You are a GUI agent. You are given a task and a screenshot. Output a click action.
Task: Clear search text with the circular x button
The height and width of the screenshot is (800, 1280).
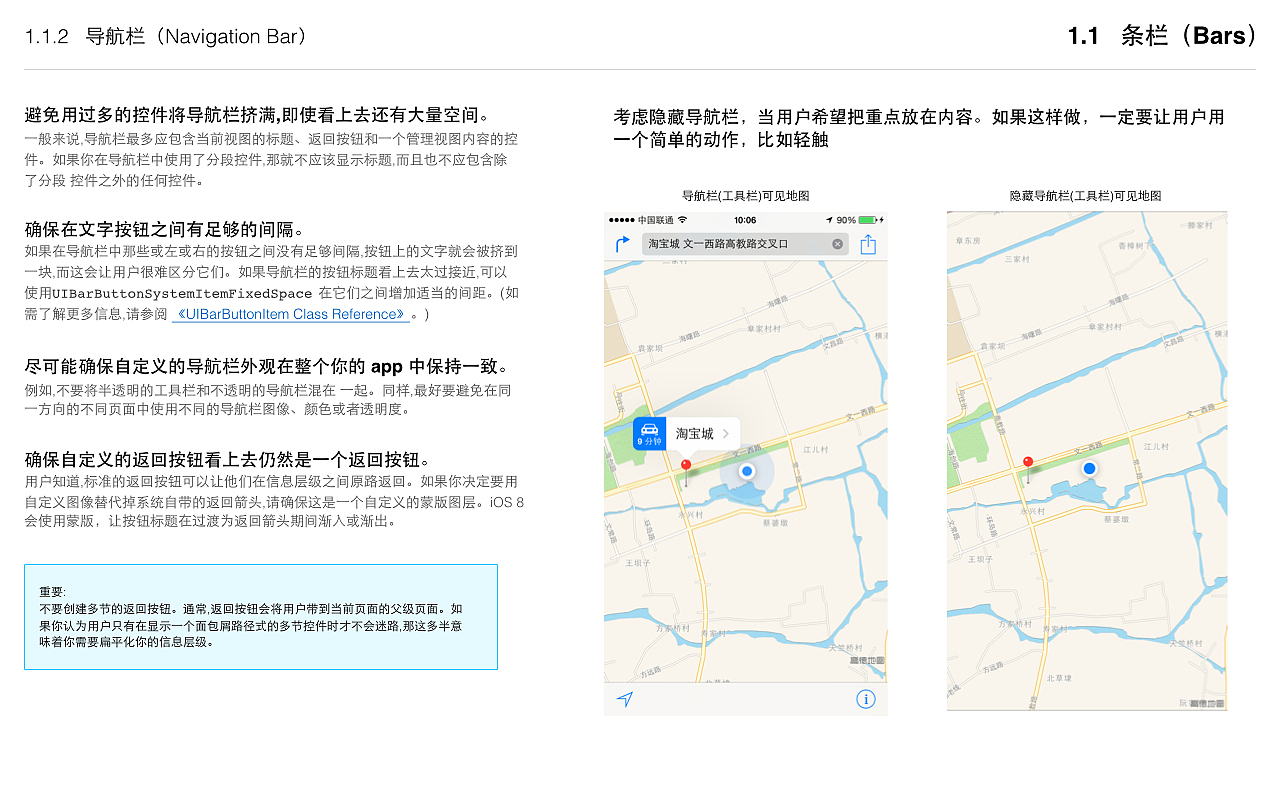point(837,243)
